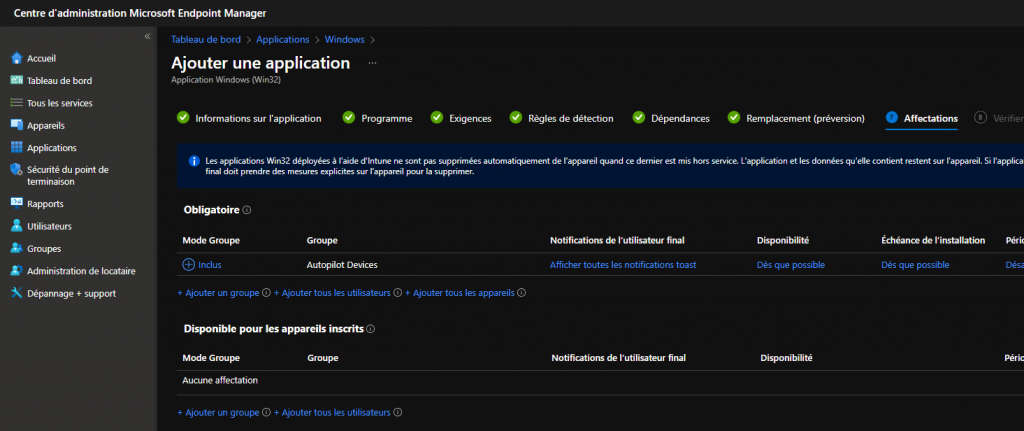The width and height of the screenshot is (1024, 431).
Task: Click the Tous les services list icon
Action: click(17, 103)
